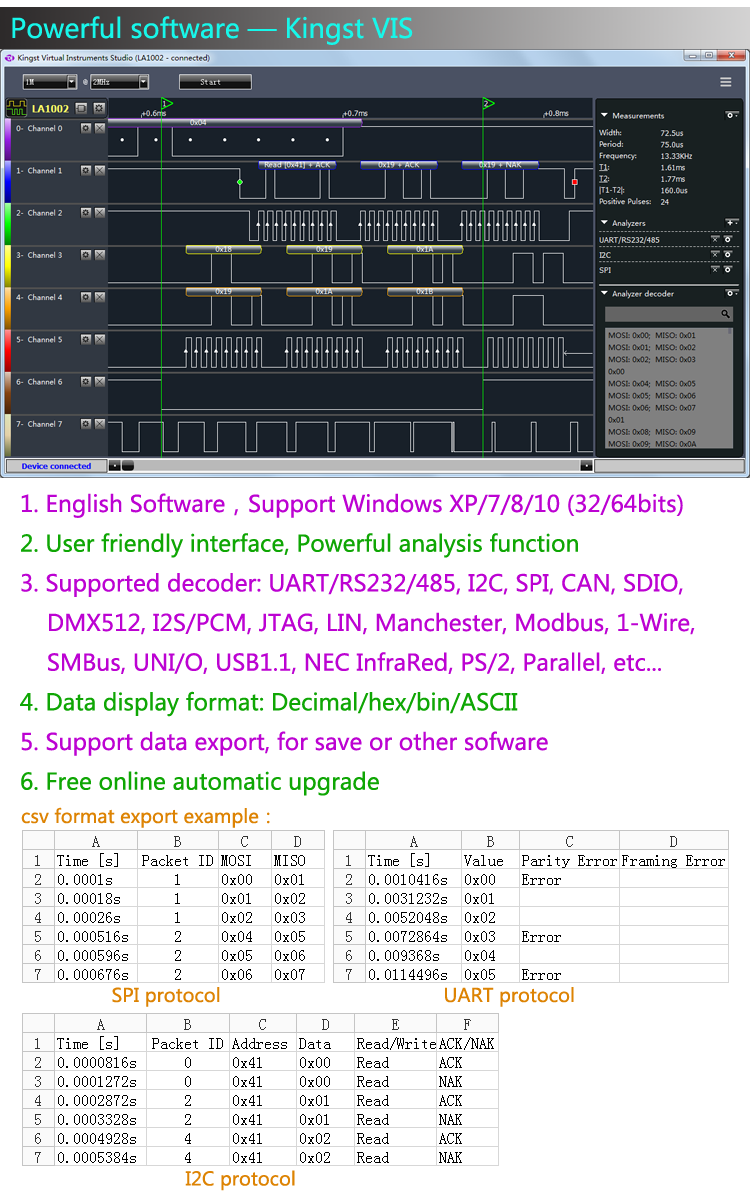Select decoder row MOSI: 0x08; MISO: 0x09
Image resolution: width=750 pixels, height=1200 pixels.
(652, 432)
